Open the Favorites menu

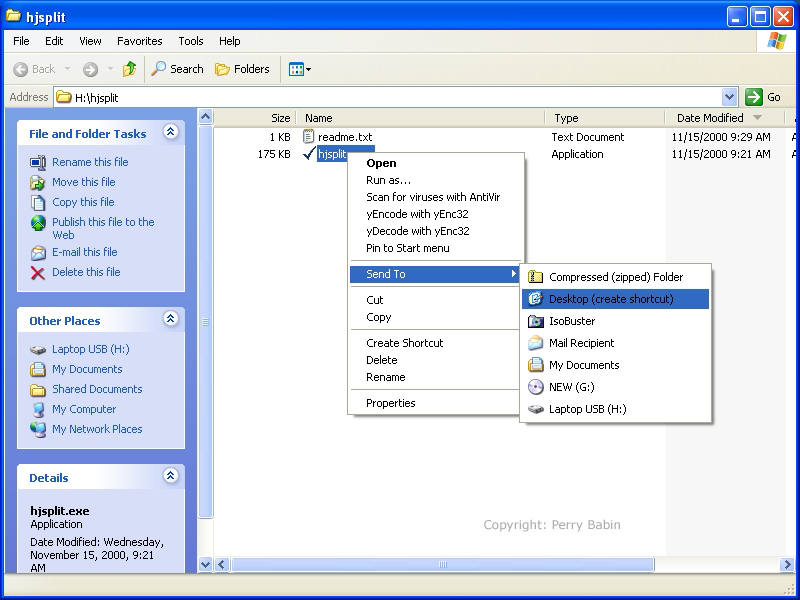pos(140,41)
